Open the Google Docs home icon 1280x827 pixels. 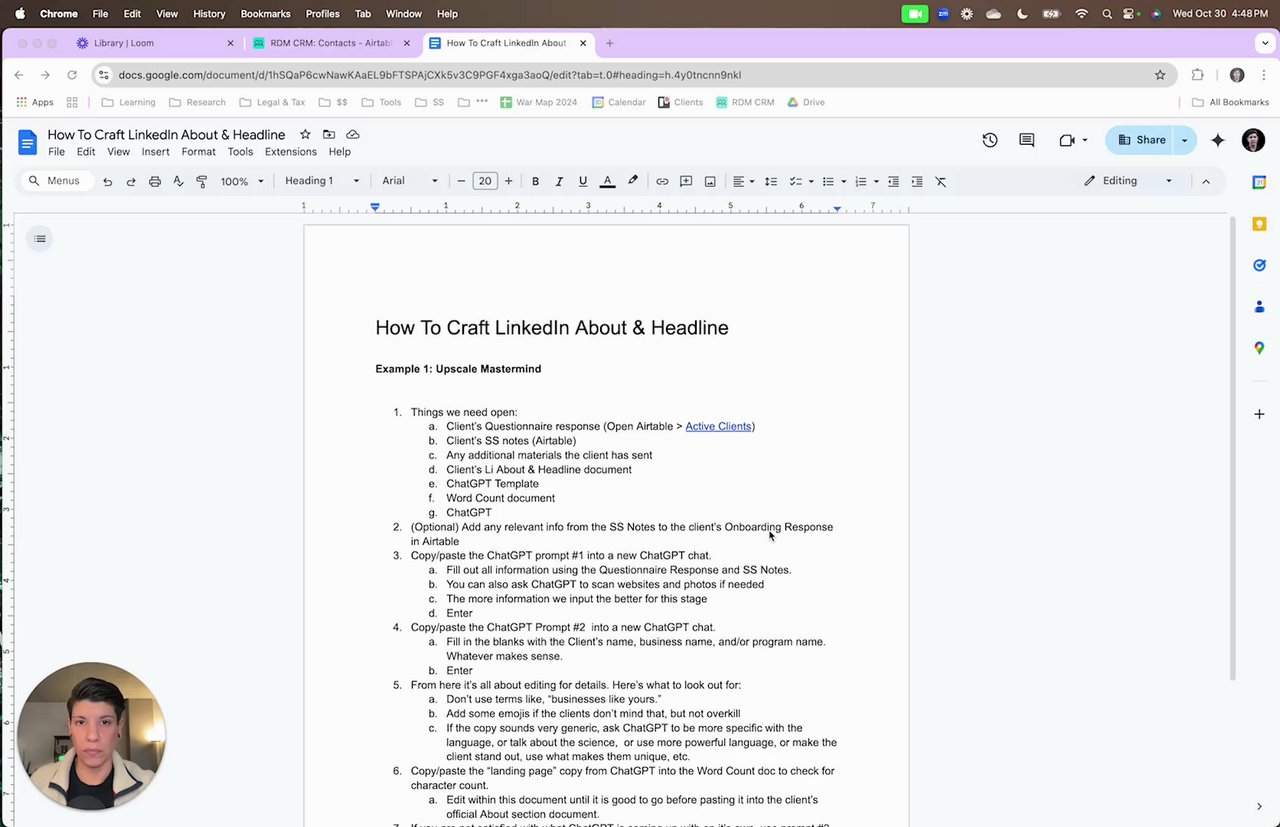pos(27,142)
